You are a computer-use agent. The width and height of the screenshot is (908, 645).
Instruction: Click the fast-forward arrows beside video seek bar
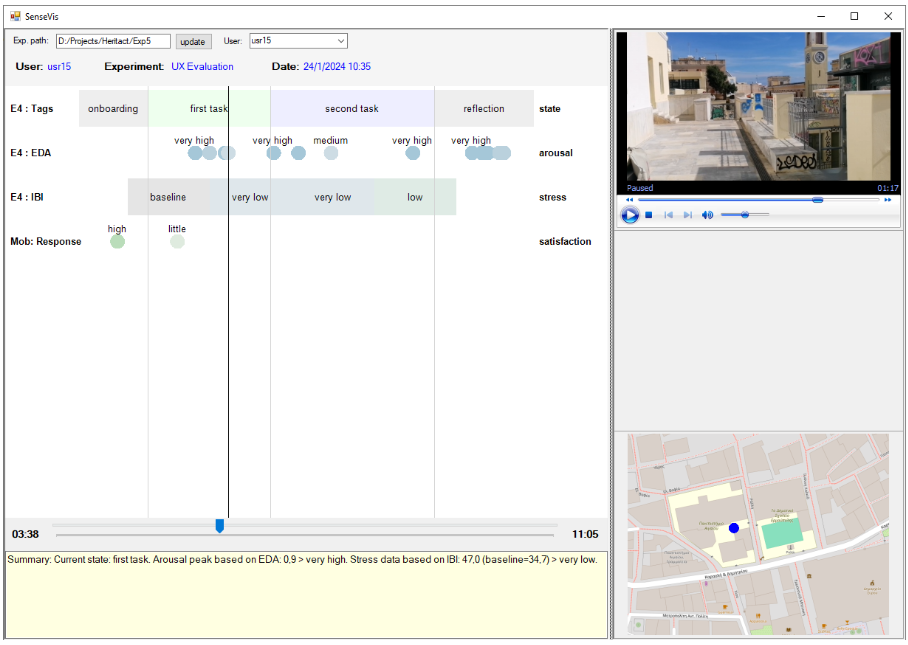pyautogui.click(x=887, y=200)
